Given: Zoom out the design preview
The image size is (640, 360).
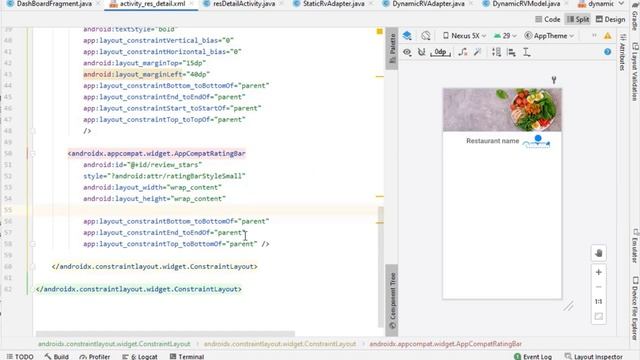Looking at the screenshot, I should (598, 287).
